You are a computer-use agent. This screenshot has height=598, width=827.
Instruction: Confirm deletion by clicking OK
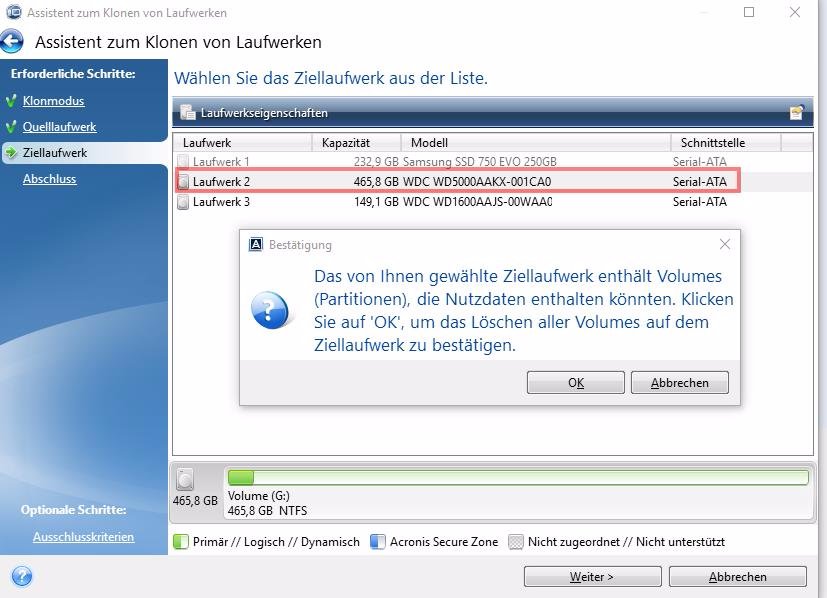pyautogui.click(x=576, y=383)
